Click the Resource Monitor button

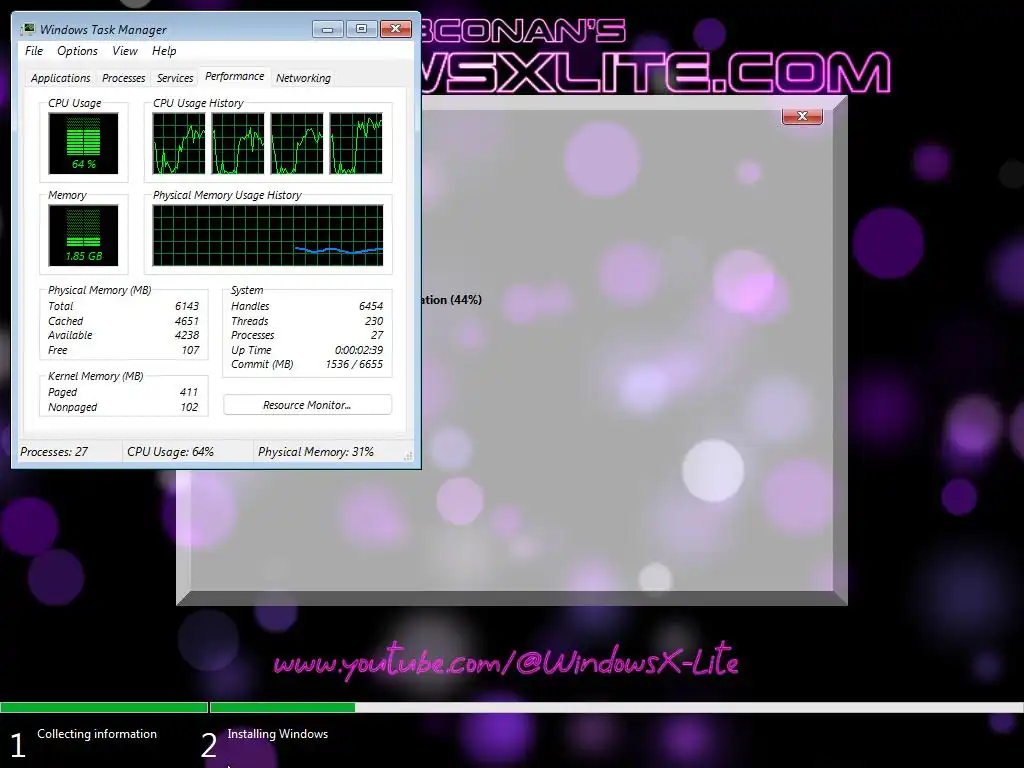click(307, 405)
